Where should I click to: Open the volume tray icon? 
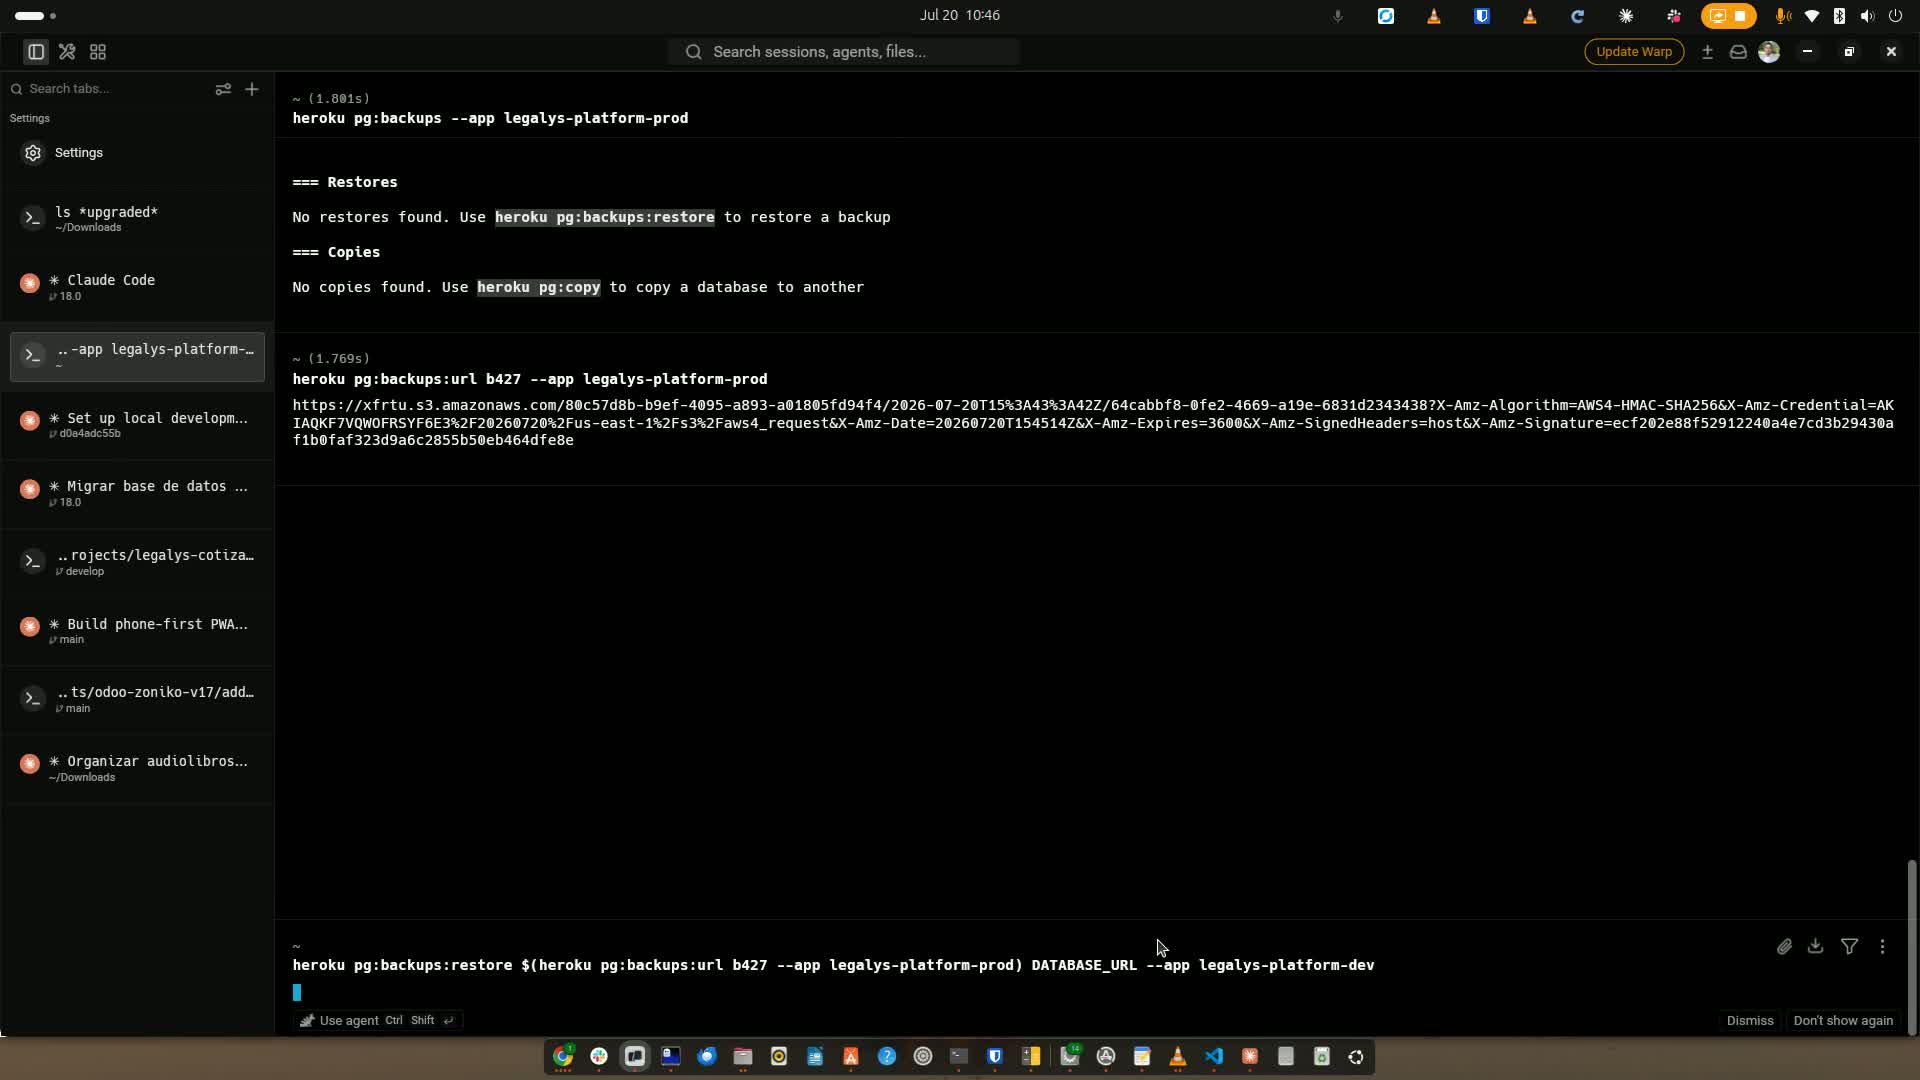pos(1867,16)
